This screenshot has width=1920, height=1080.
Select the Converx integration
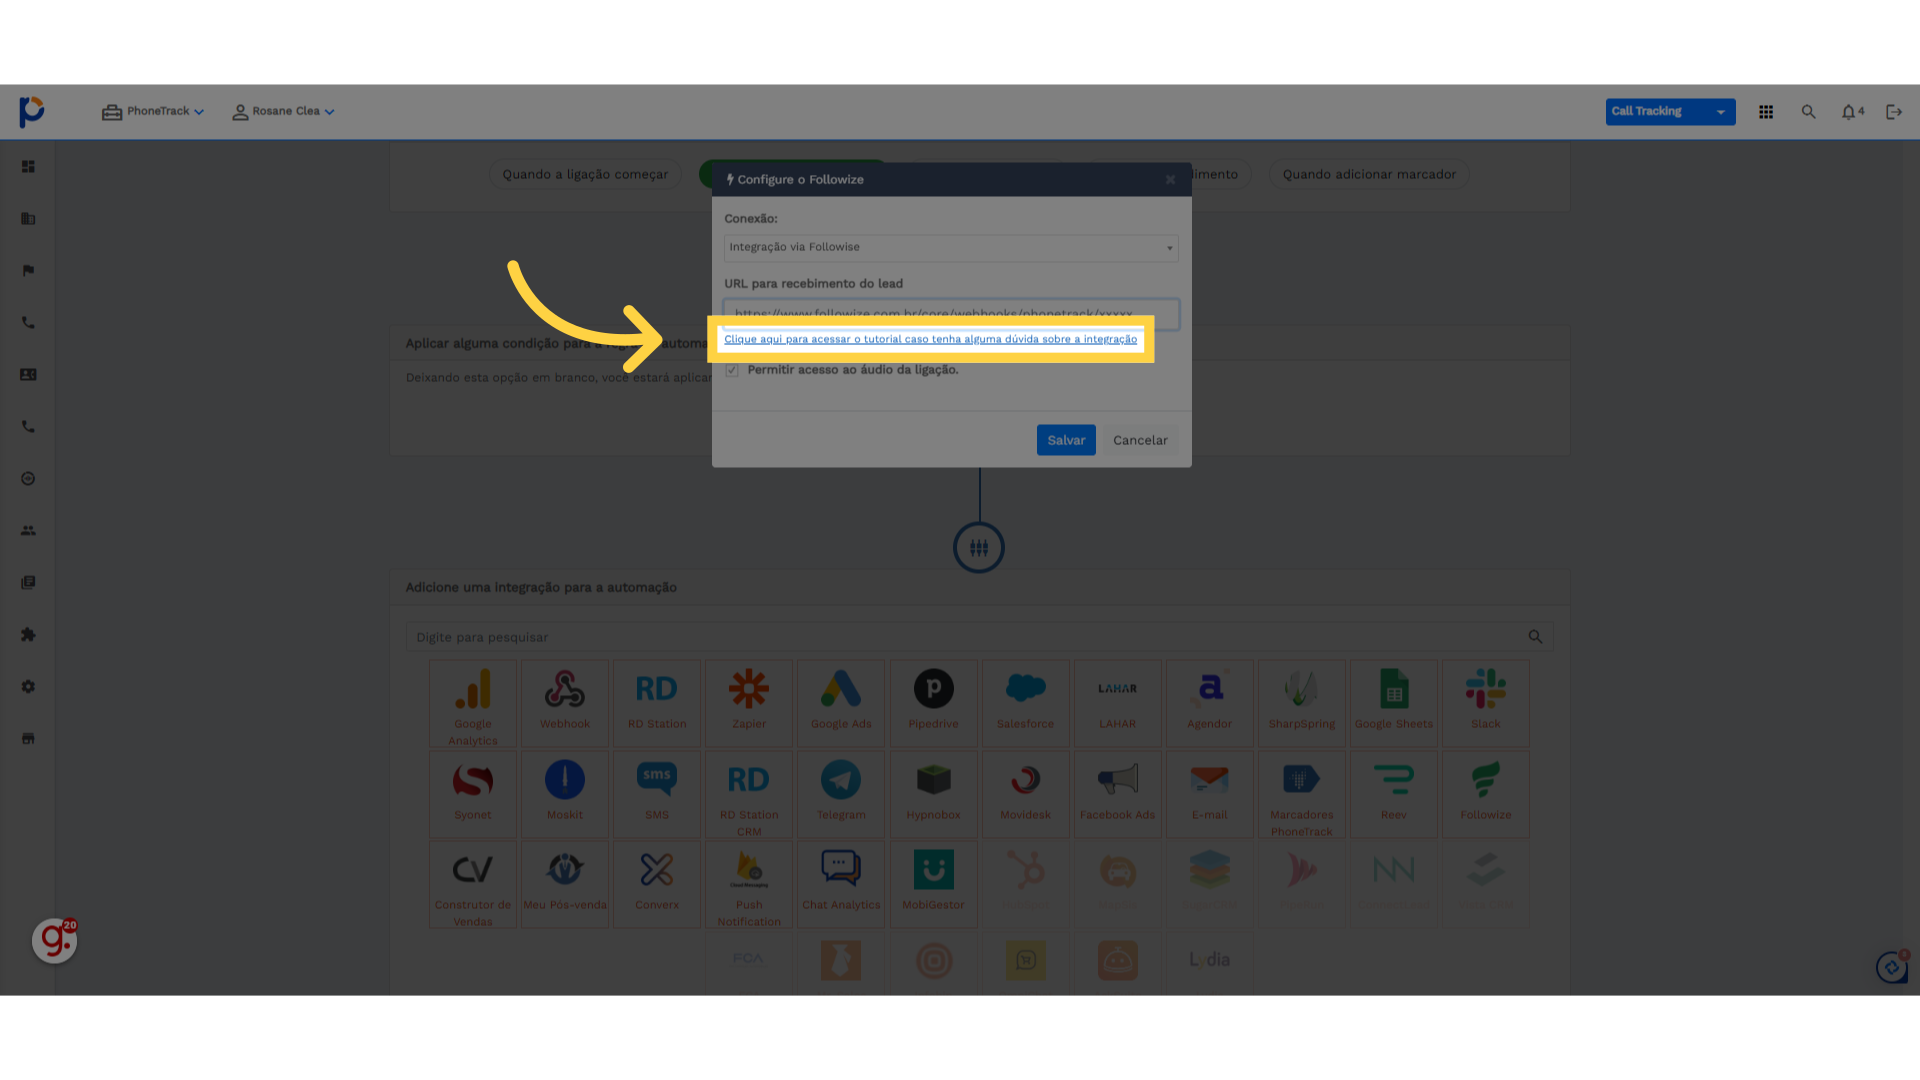tap(657, 885)
